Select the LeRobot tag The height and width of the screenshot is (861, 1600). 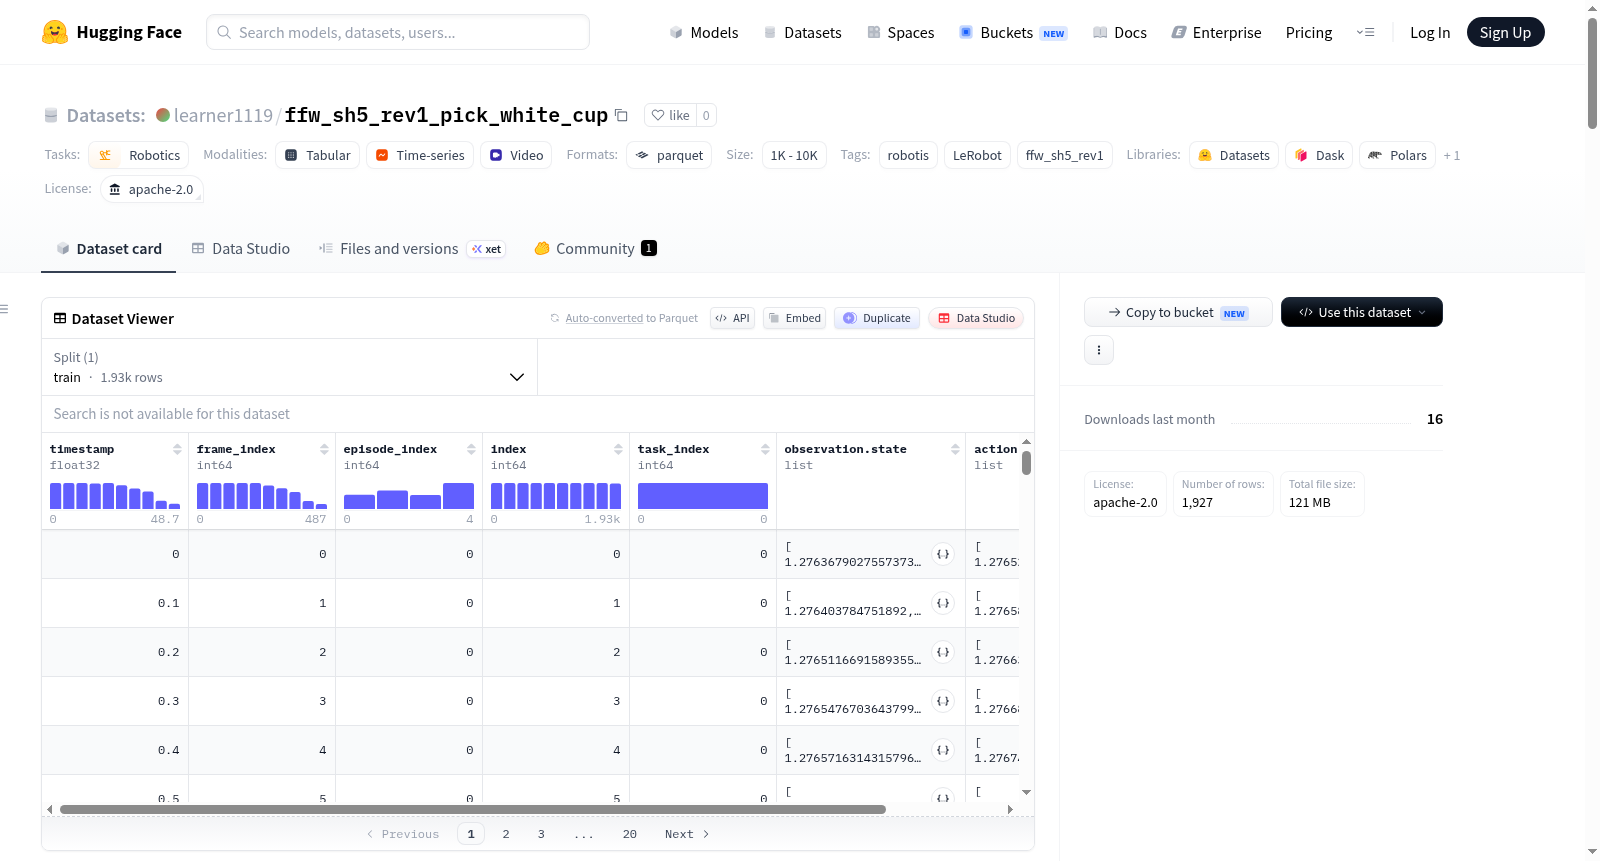[x=977, y=155]
